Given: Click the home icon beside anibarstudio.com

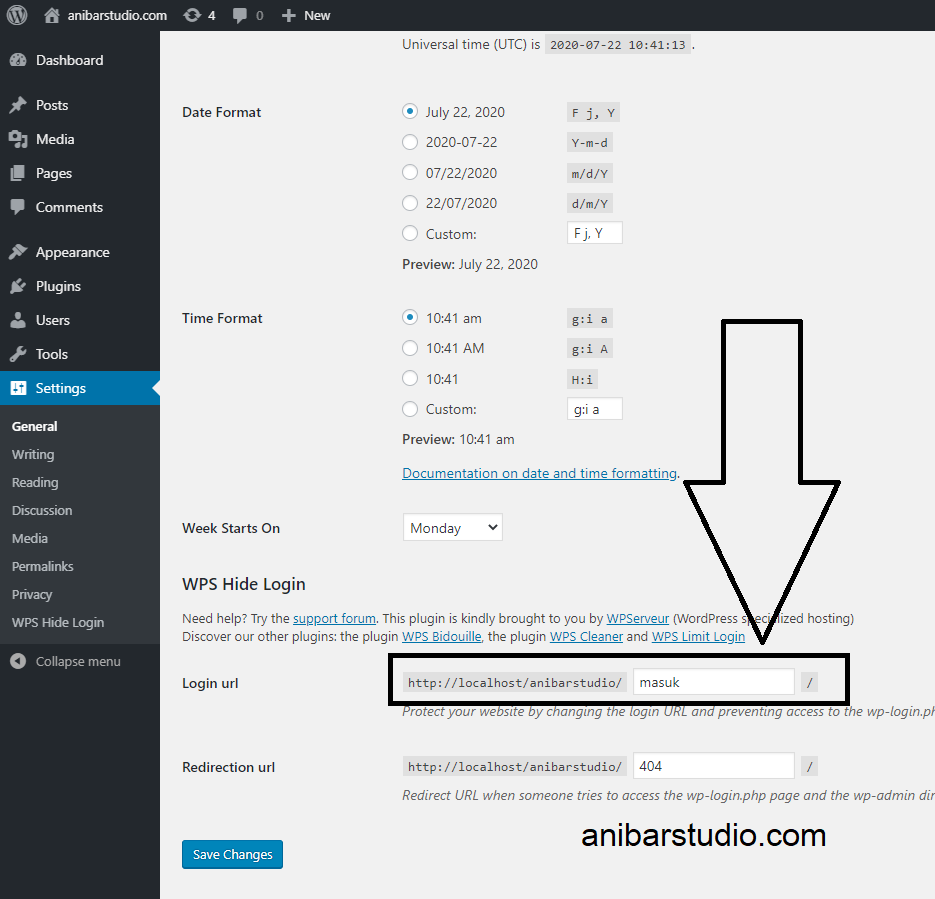Looking at the screenshot, I should coord(52,15).
